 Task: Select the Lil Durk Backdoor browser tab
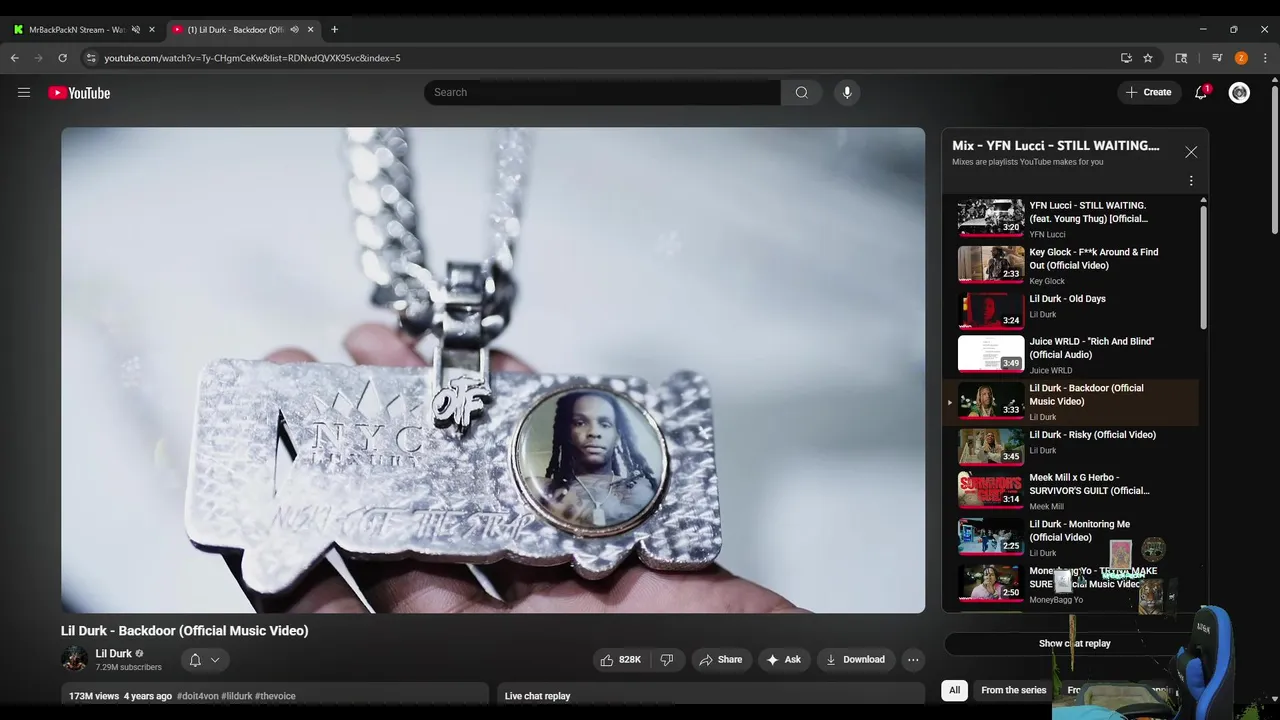236,29
